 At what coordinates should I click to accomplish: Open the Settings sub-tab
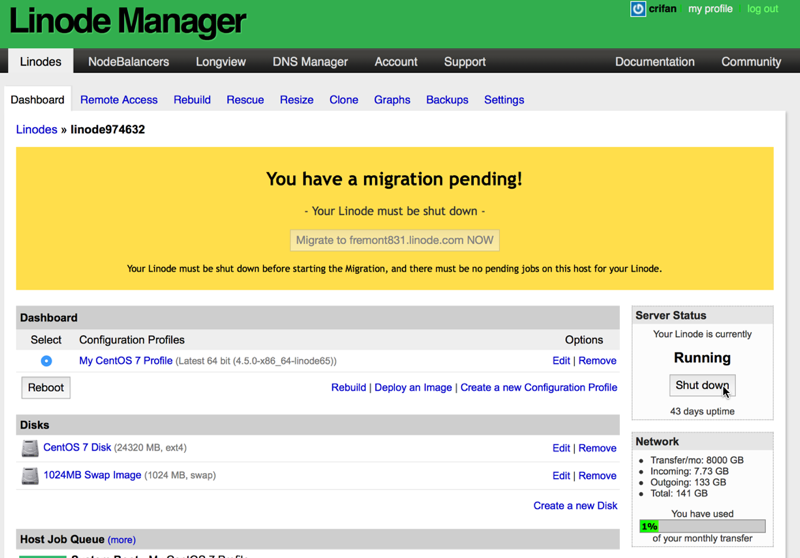pyautogui.click(x=504, y=100)
